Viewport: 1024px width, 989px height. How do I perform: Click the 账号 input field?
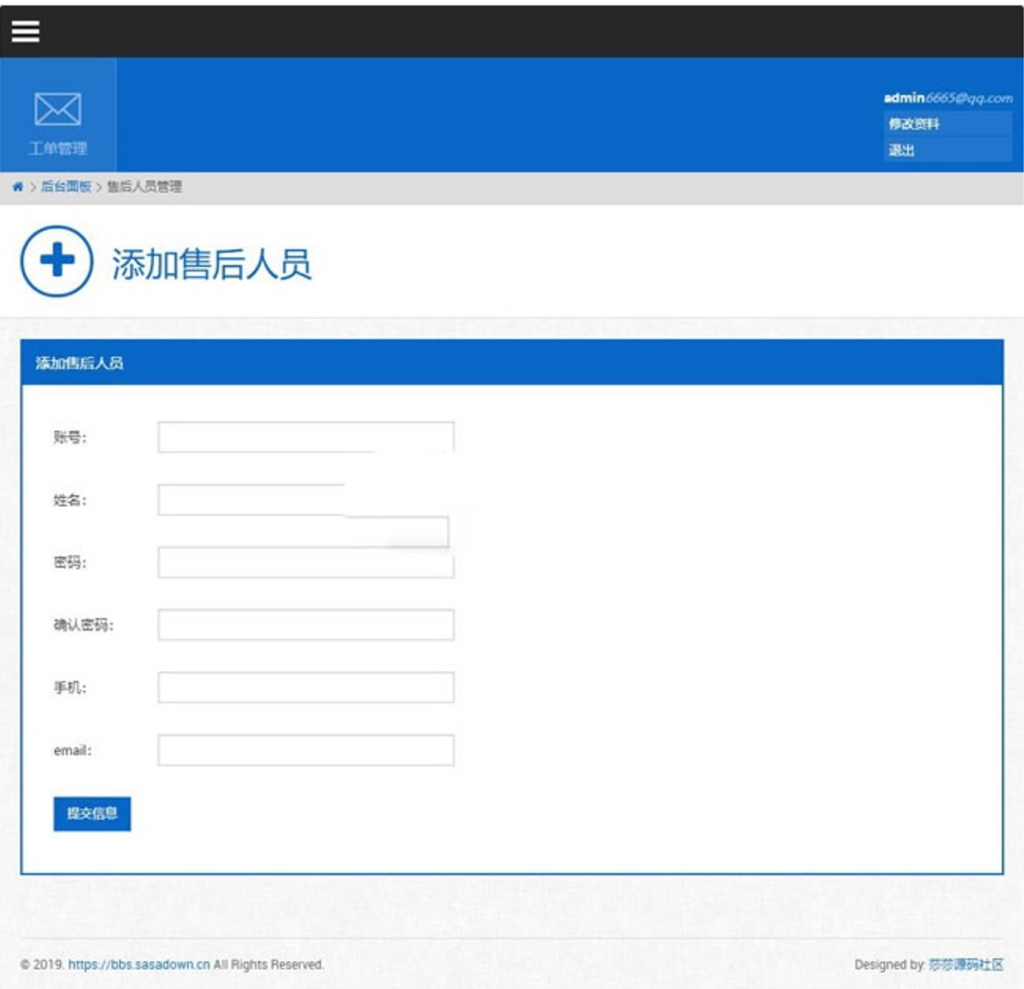point(305,435)
